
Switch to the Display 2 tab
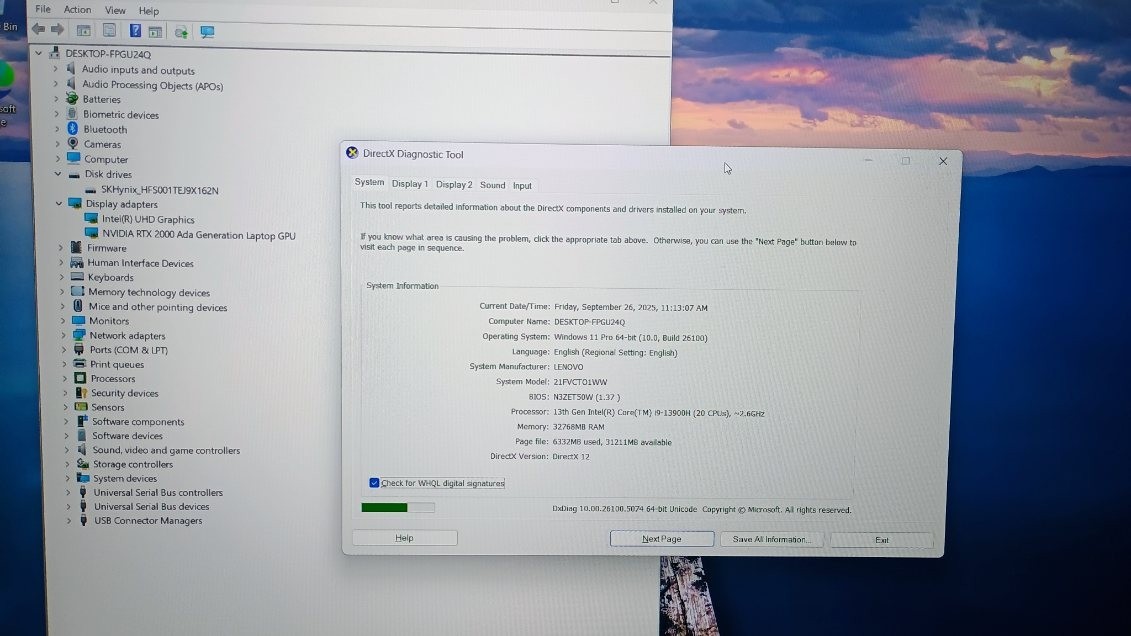pos(454,185)
